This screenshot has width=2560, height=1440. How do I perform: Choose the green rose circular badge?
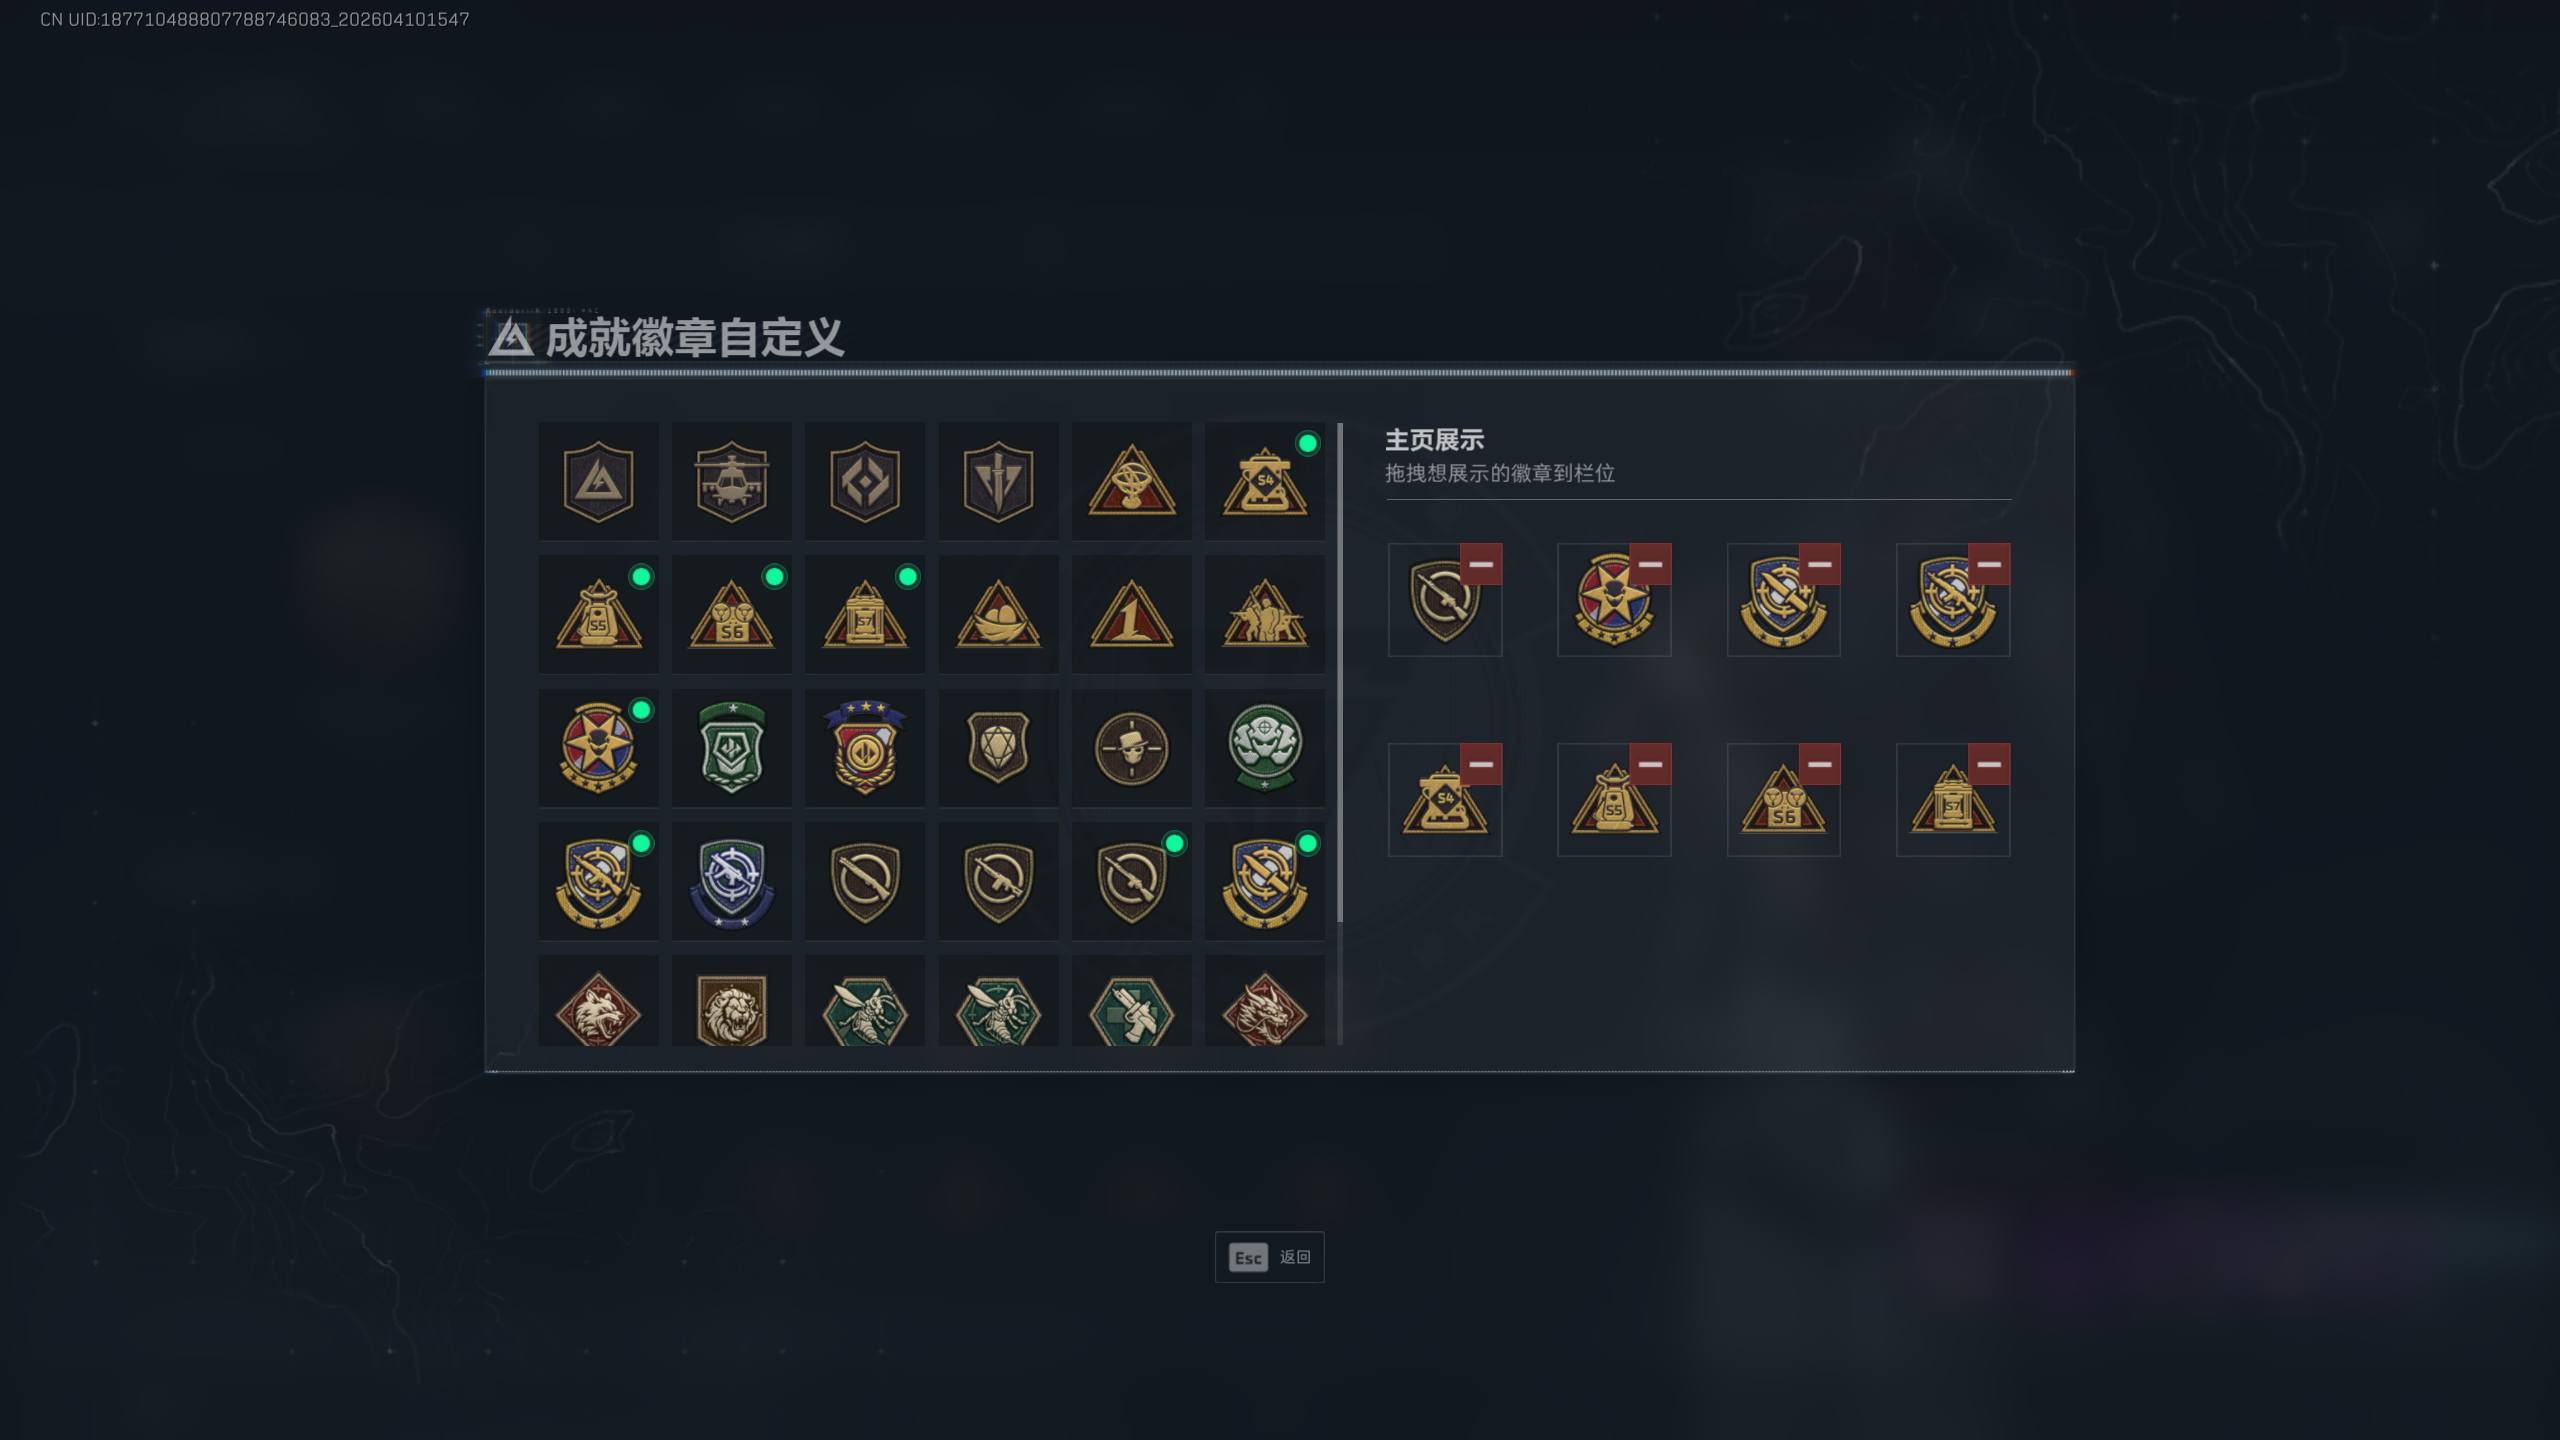point(1264,748)
